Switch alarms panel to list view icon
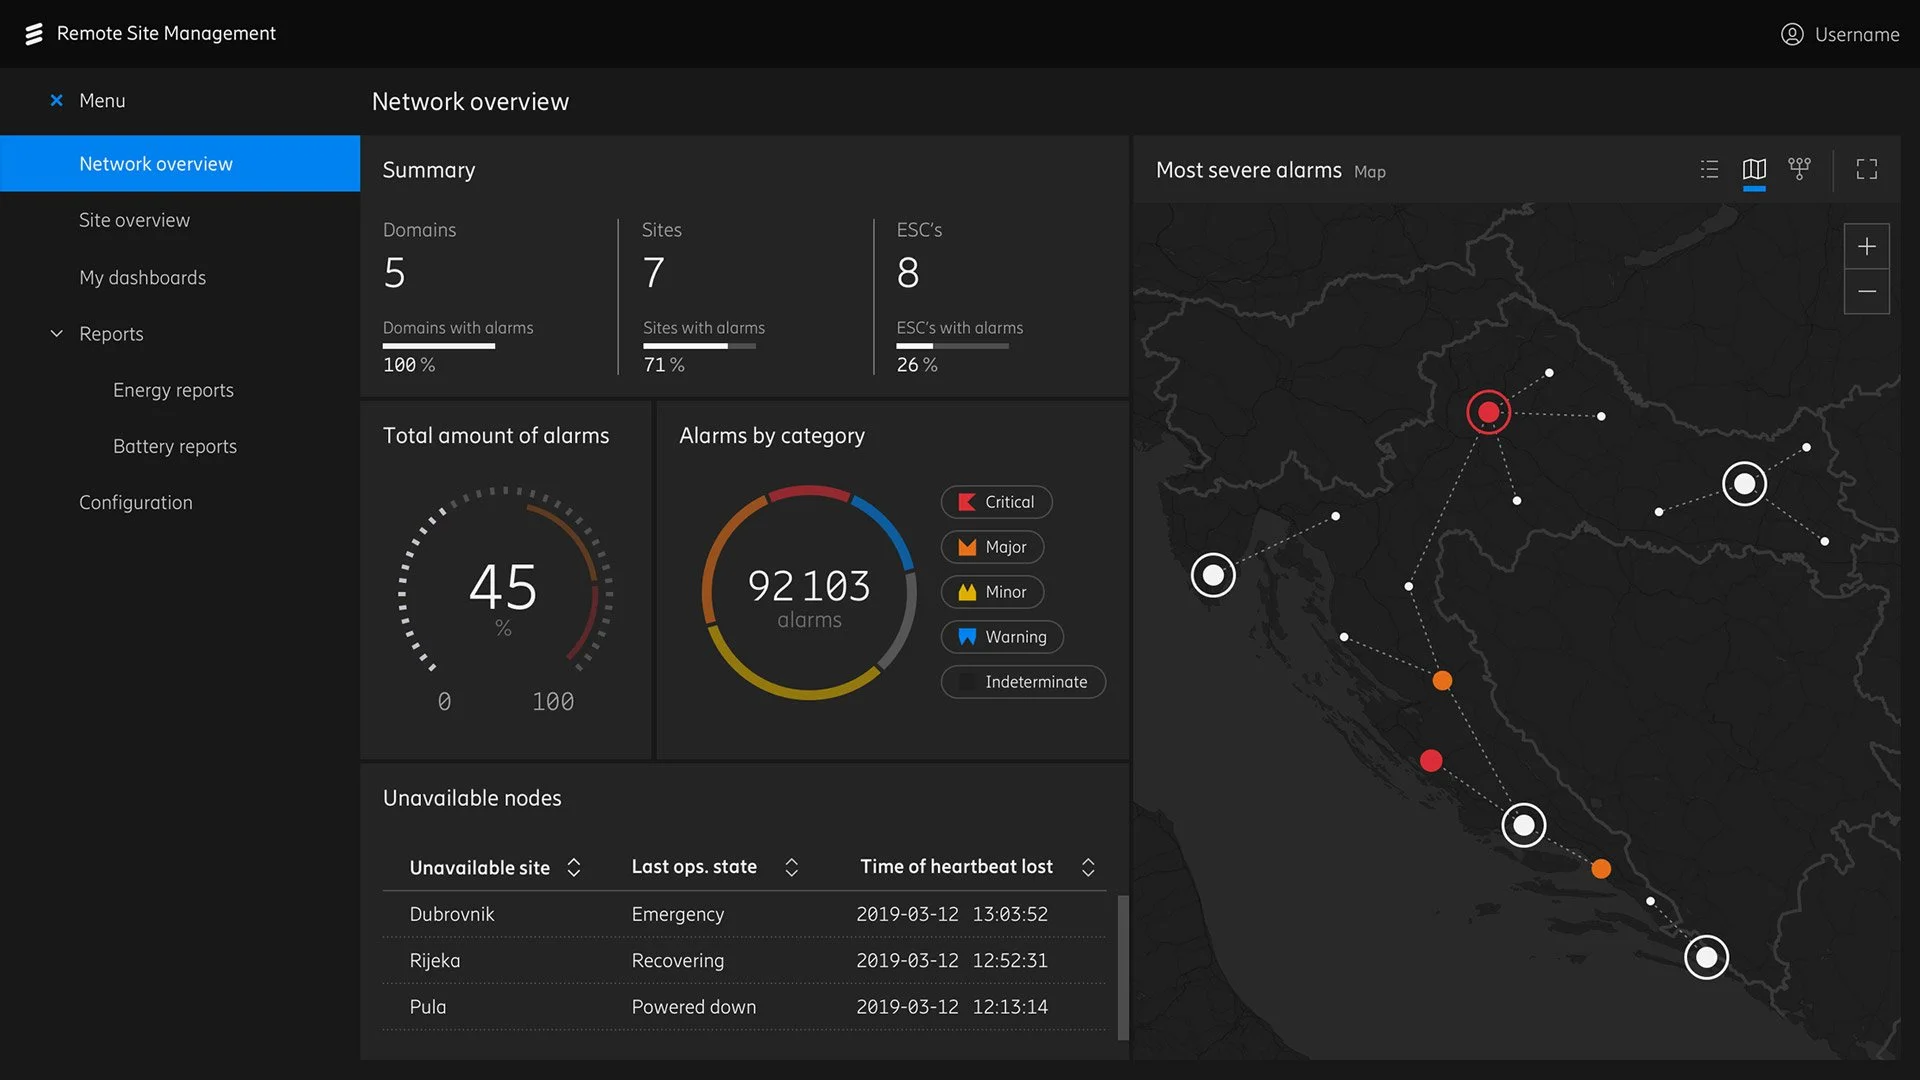This screenshot has height=1080, width=1920. click(x=1709, y=169)
